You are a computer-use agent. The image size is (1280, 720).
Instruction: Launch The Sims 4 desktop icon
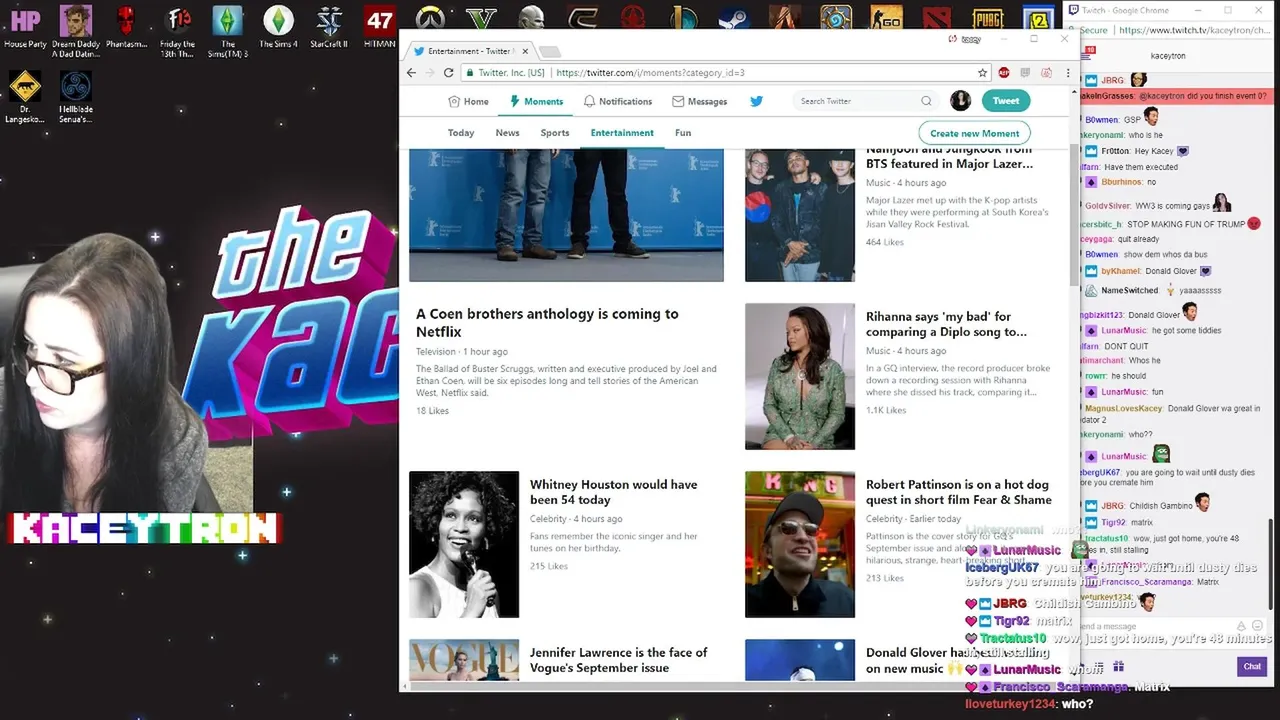coord(278,28)
